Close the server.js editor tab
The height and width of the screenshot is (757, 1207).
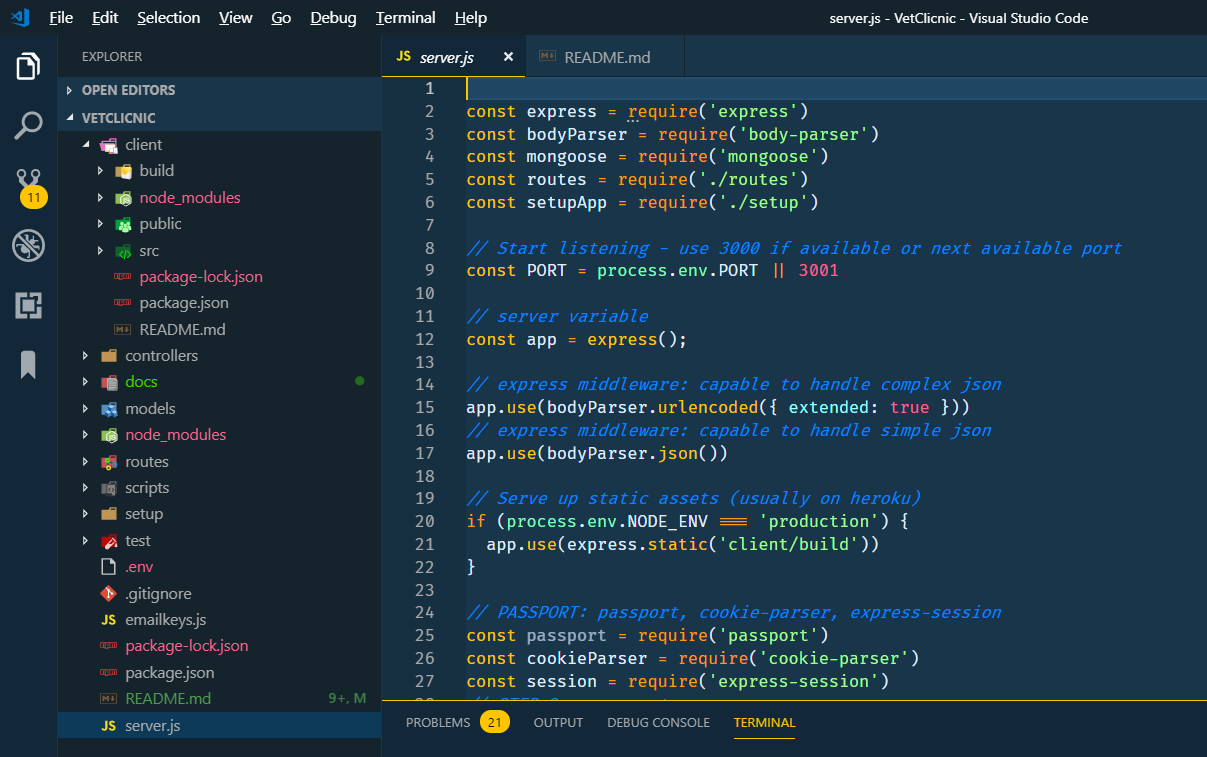point(508,57)
